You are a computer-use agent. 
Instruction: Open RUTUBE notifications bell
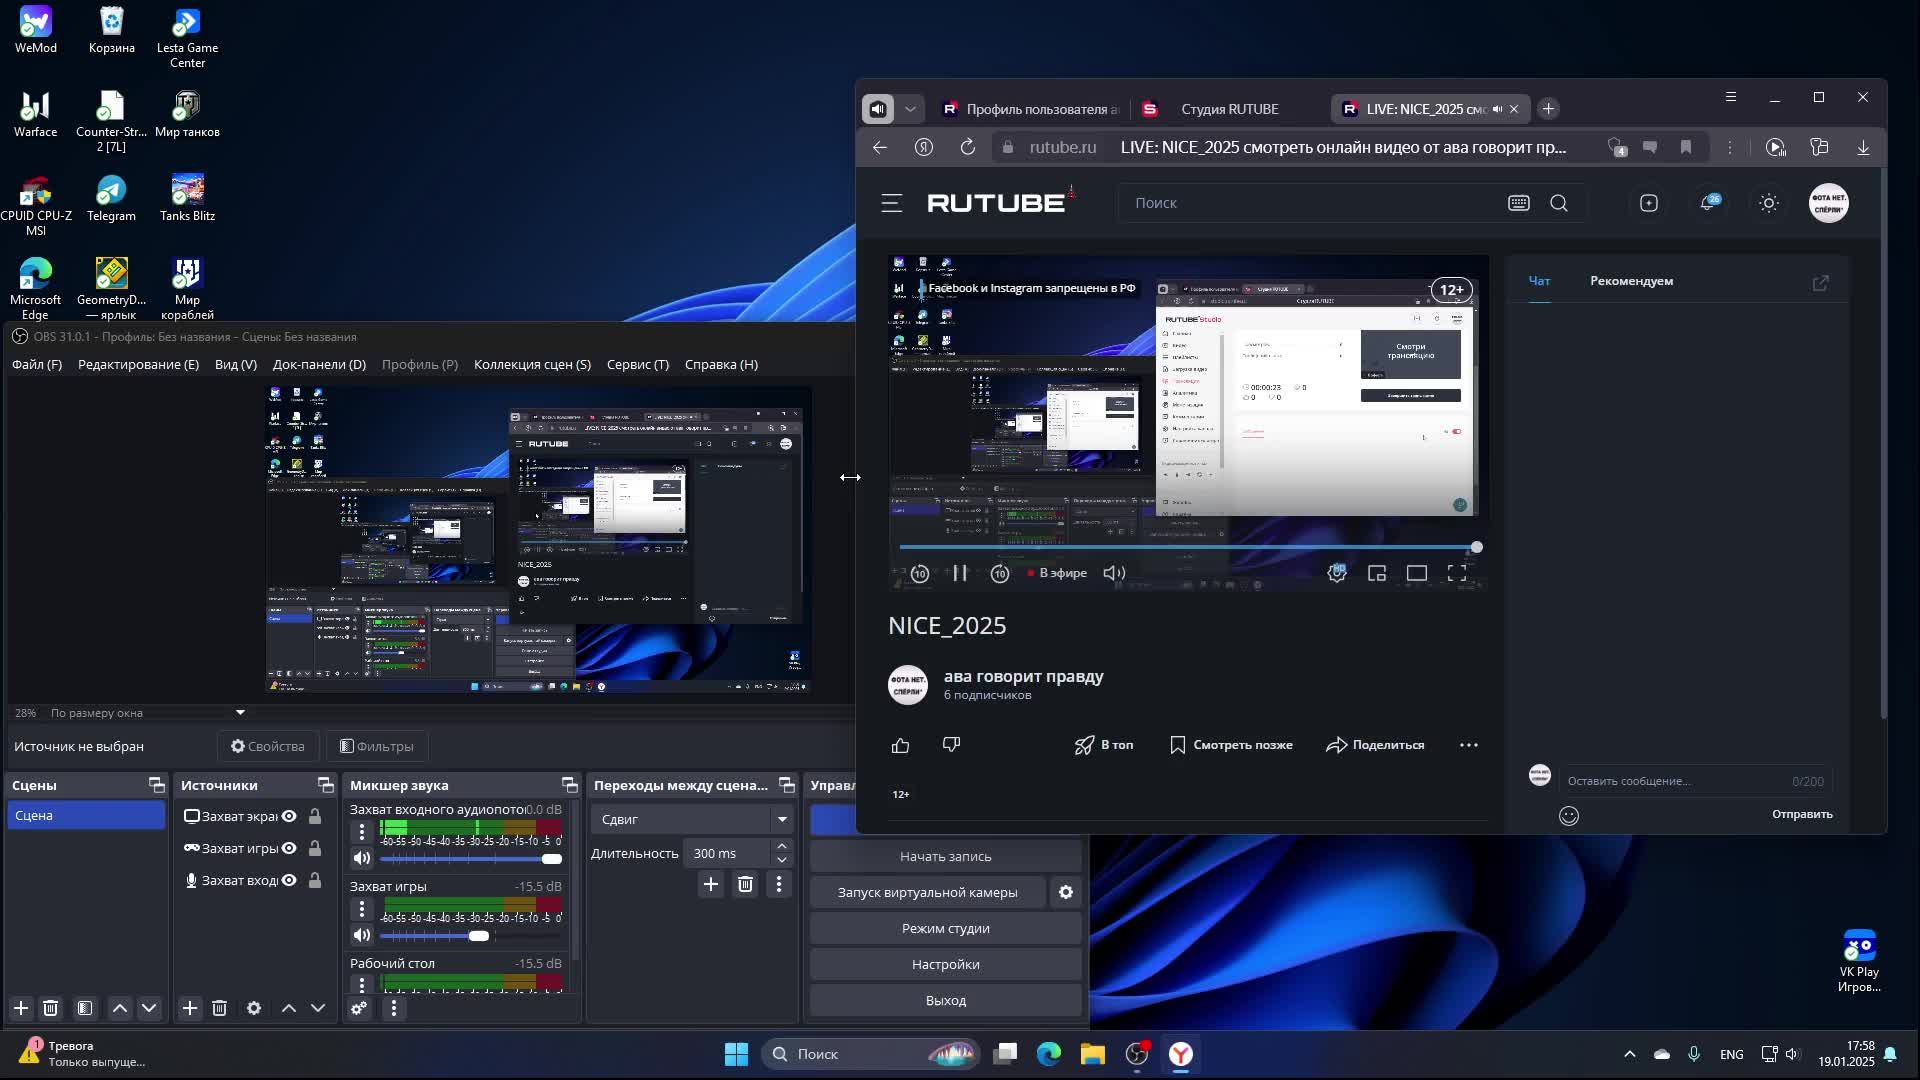point(1709,203)
